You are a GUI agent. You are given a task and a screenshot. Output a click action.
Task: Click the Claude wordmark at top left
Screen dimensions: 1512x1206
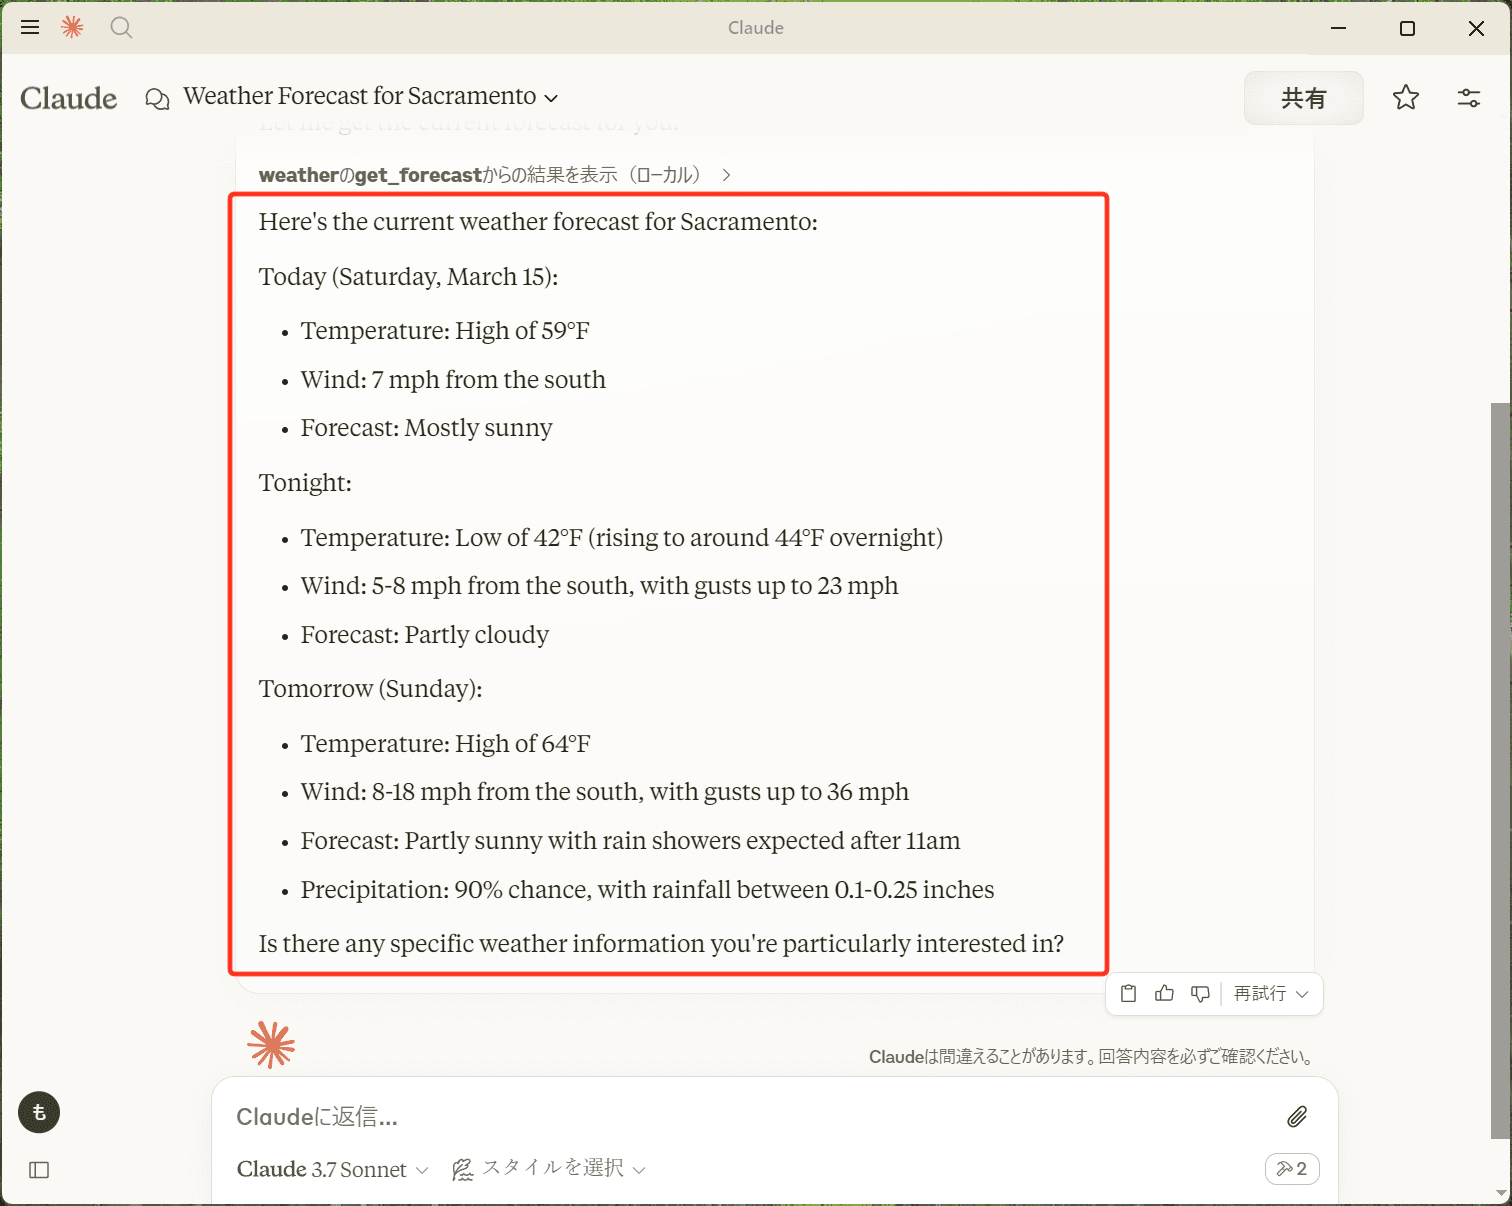[x=68, y=97]
